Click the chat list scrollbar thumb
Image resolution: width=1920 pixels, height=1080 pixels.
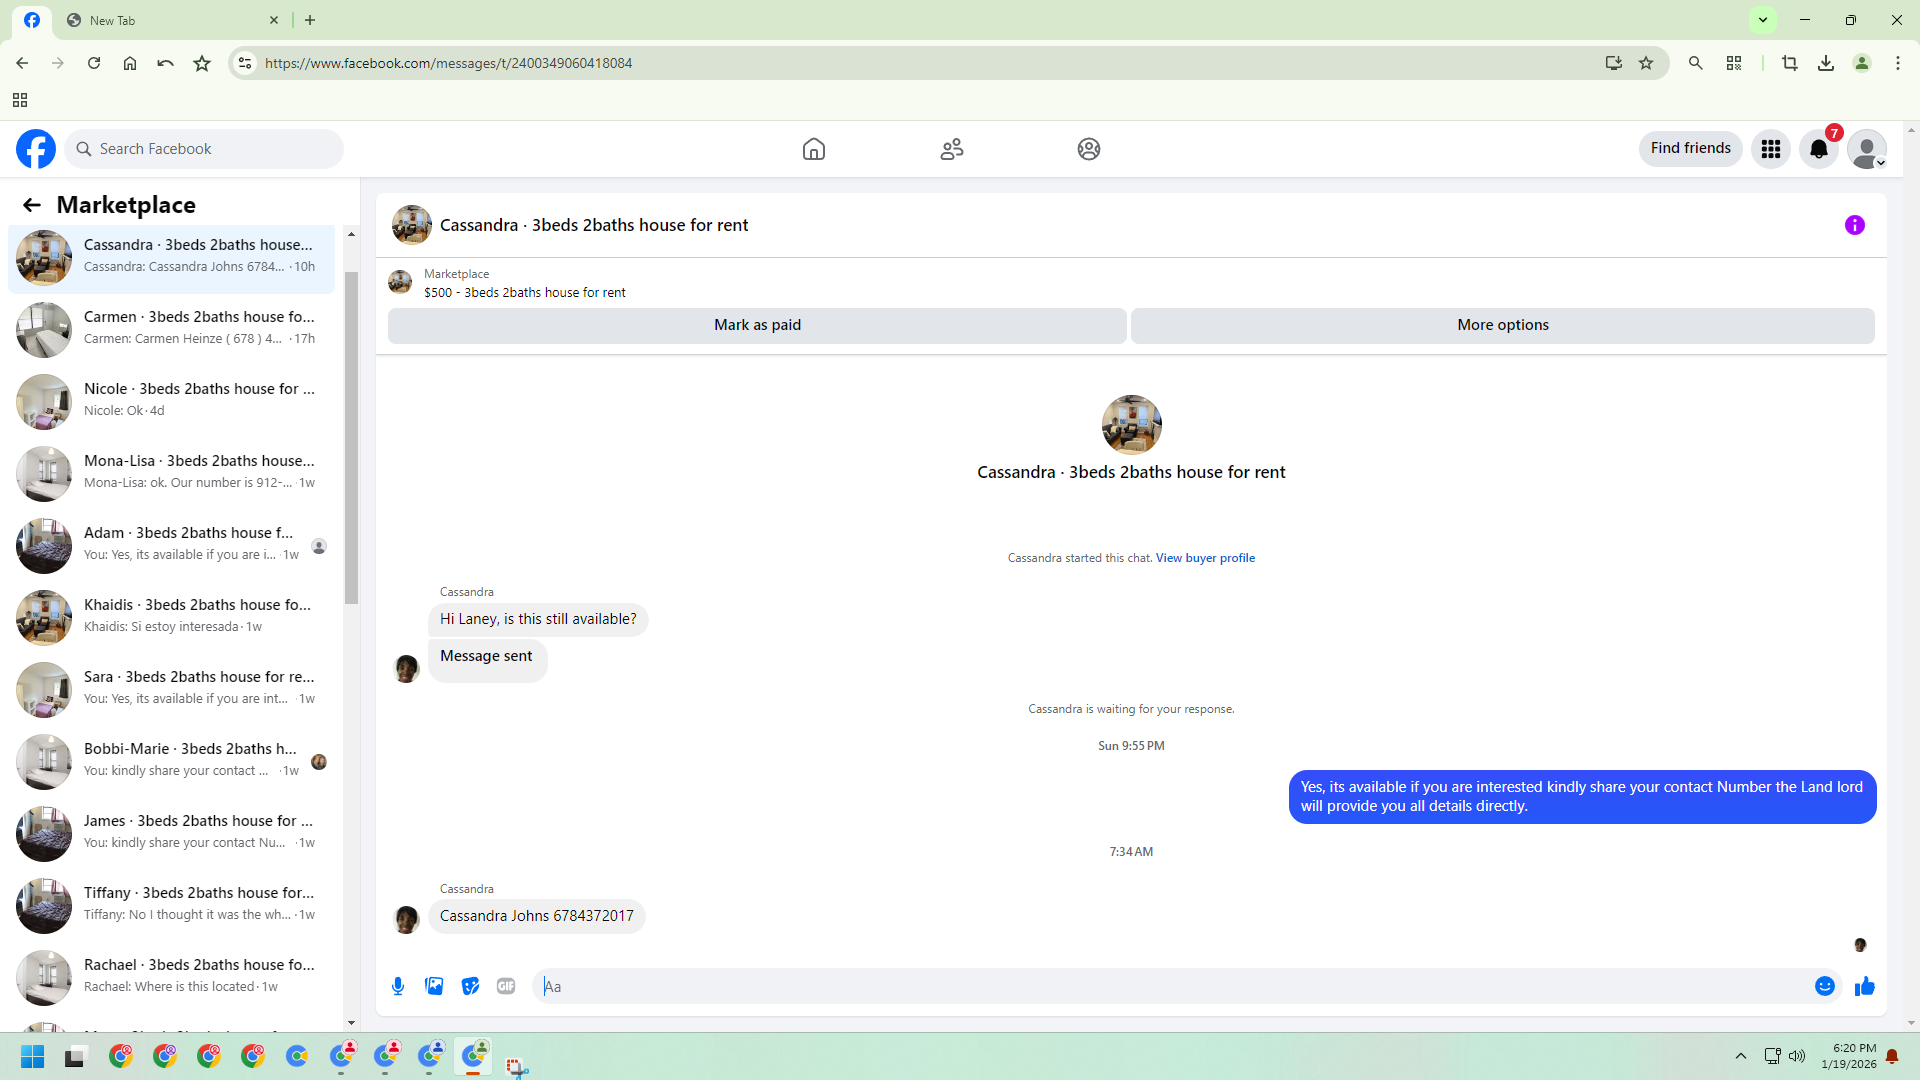[x=351, y=437]
